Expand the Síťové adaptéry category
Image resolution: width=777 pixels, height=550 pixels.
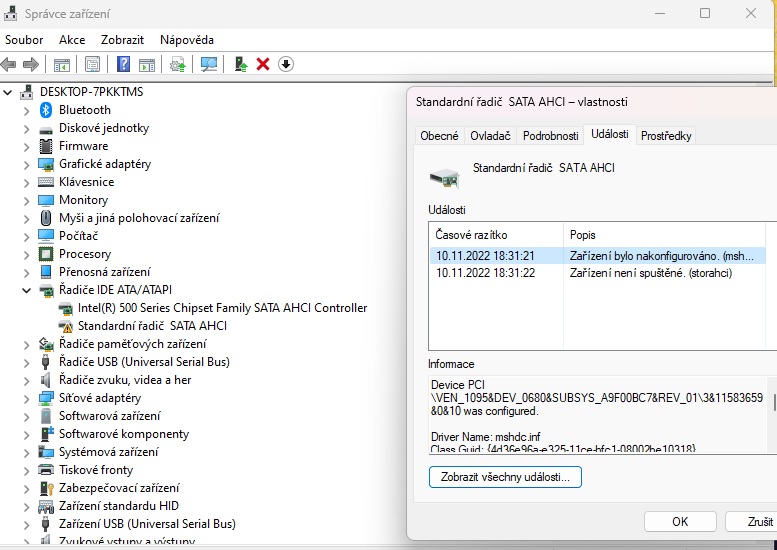click(27, 398)
